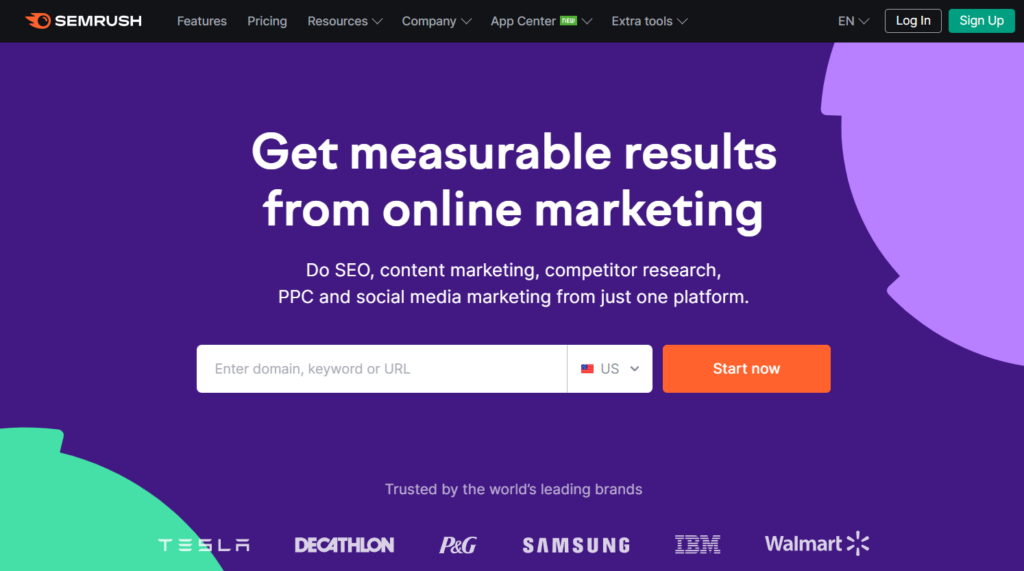This screenshot has height=571, width=1024.
Task: Click the Log In button
Action: pos(913,21)
